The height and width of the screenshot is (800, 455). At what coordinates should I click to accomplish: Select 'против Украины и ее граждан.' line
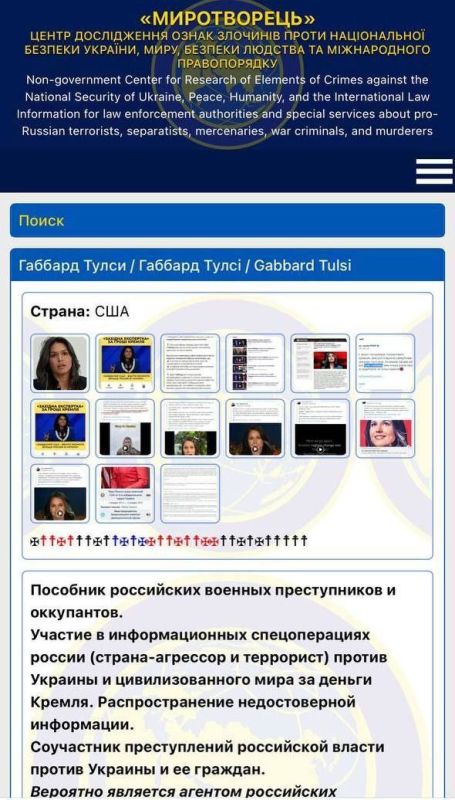(148, 769)
